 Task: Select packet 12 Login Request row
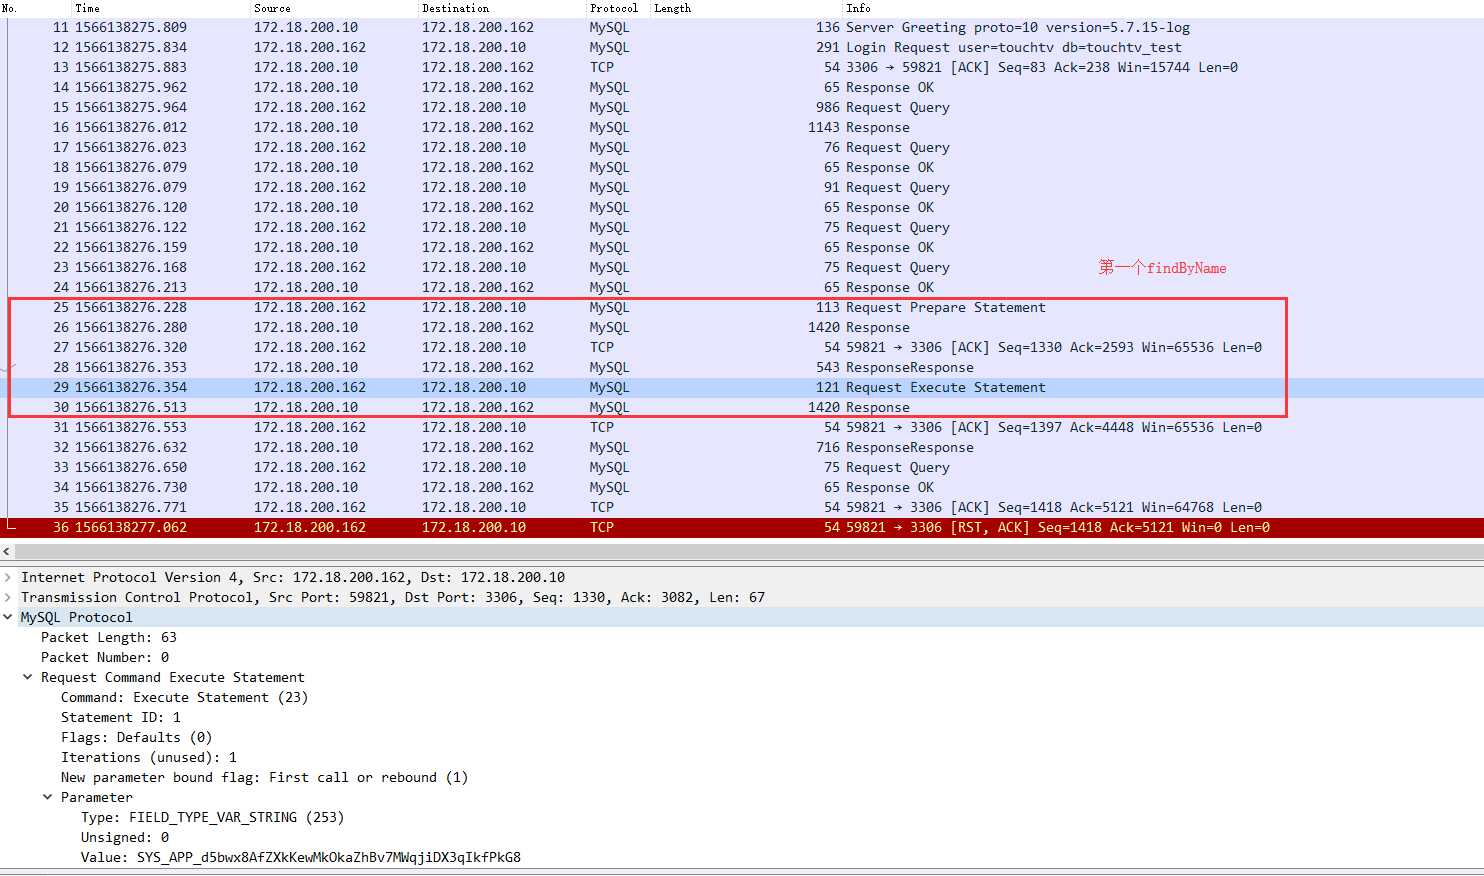click(742, 47)
